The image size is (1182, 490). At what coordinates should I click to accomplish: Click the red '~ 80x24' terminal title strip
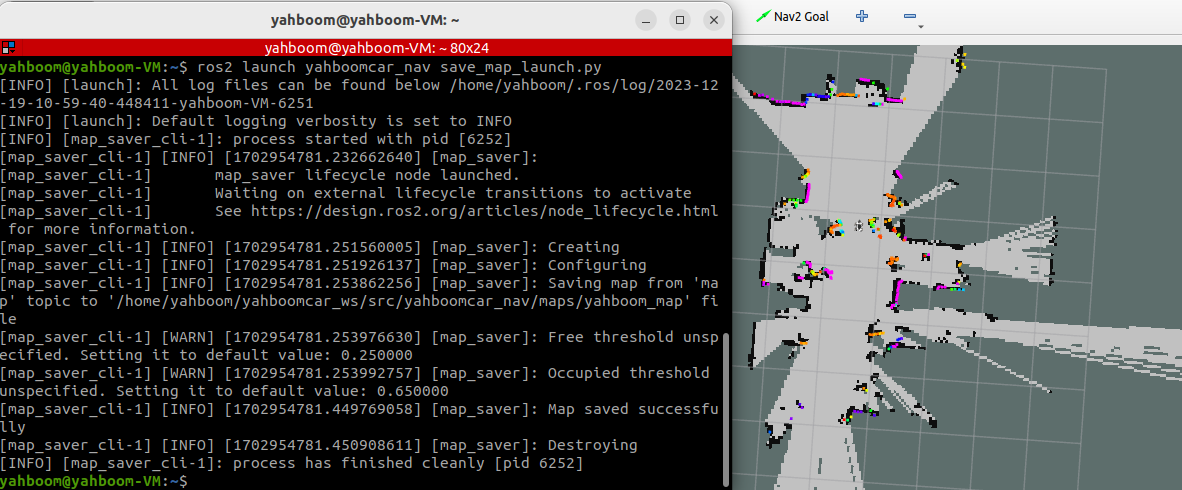coord(366,47)
